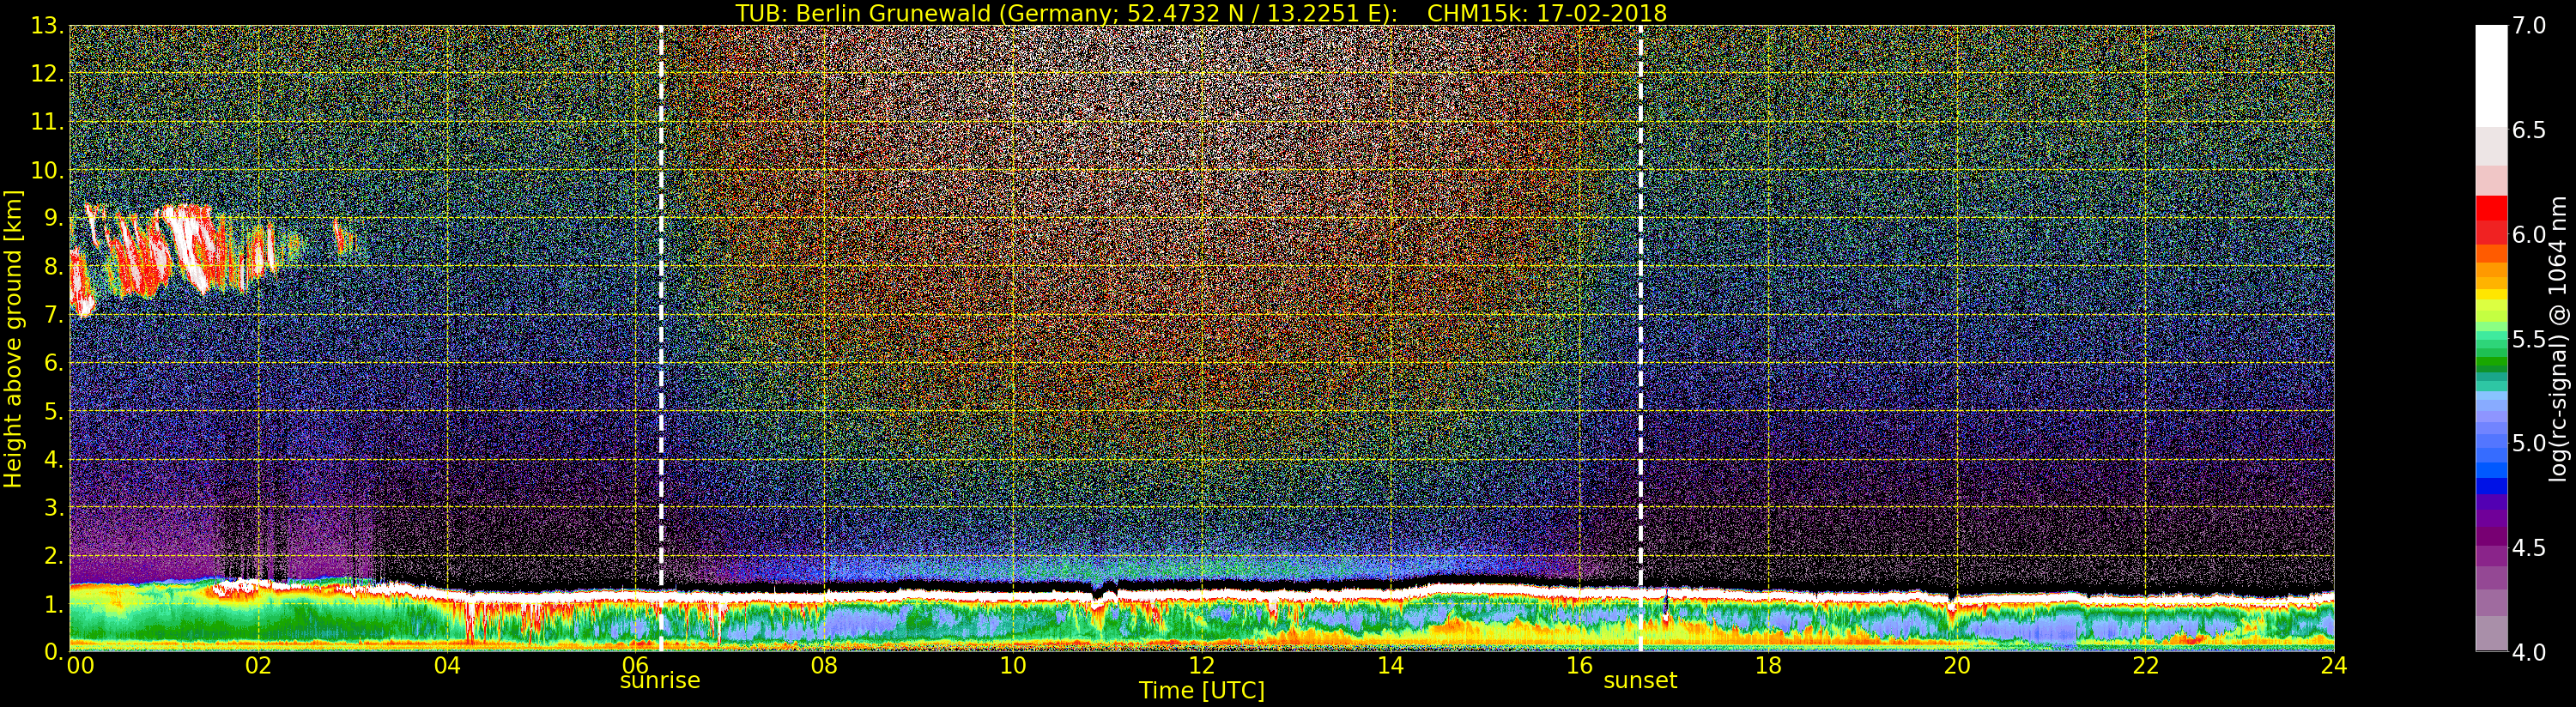
Task: Click the white top of the colorbar
Action: click(2491, 70)
